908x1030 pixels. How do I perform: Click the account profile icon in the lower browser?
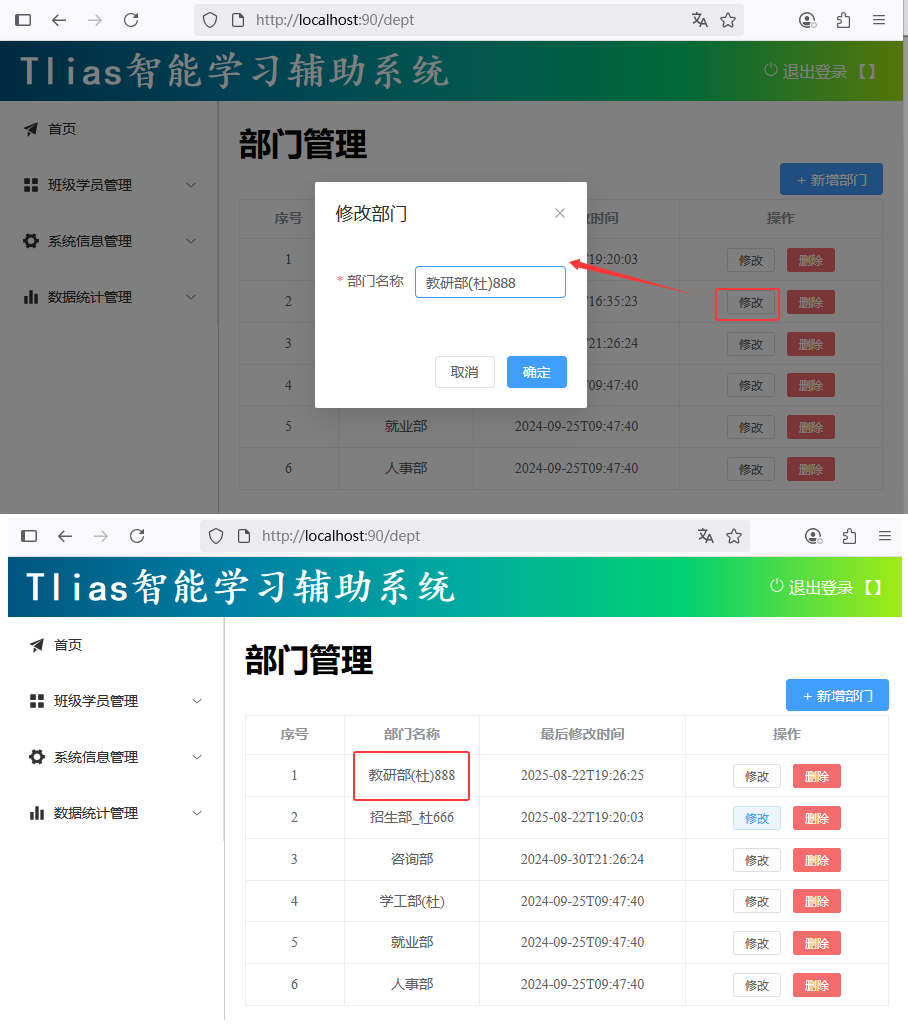tap(813, 536)
